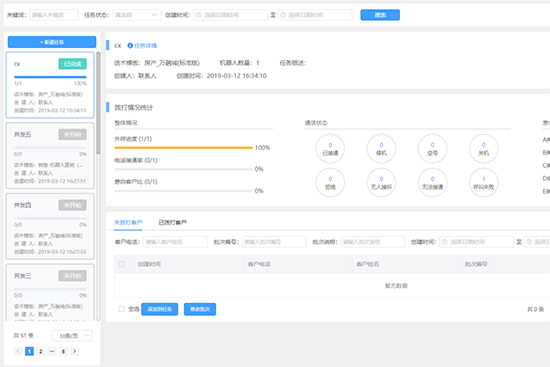Screen dimensions: 550x367
Task: Click the 搜索 button
Action: (x=380, y=15)
